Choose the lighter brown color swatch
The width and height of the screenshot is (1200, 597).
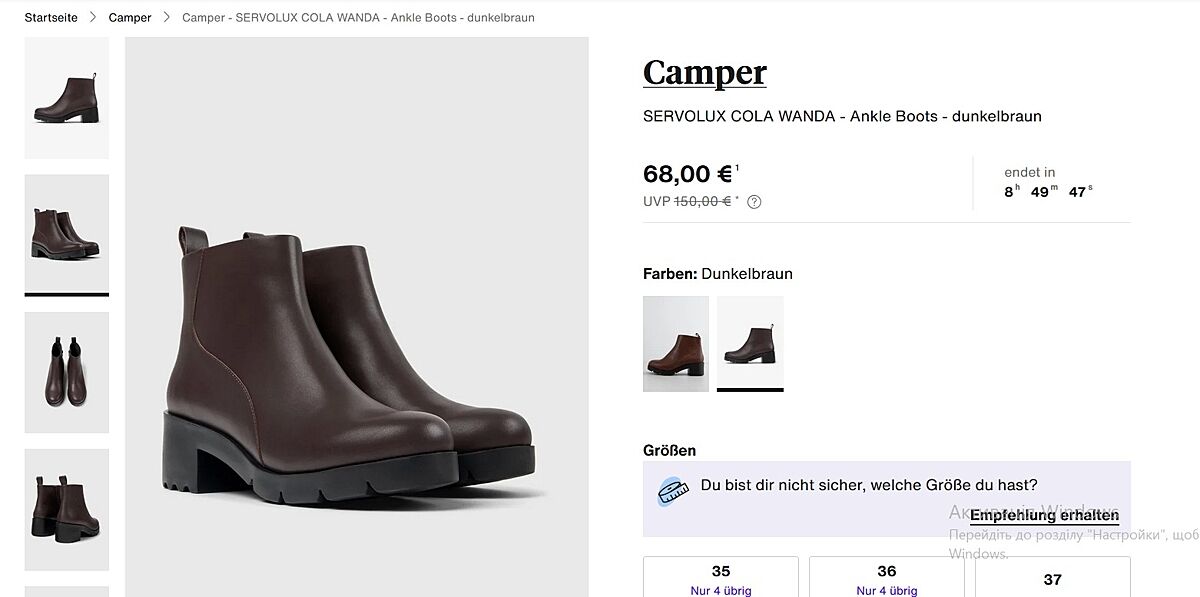coord(675,343)
